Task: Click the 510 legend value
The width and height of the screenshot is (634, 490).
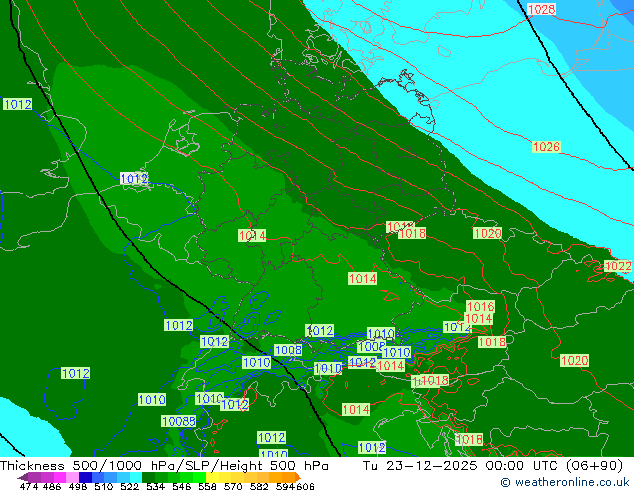Action: (104, 486)
